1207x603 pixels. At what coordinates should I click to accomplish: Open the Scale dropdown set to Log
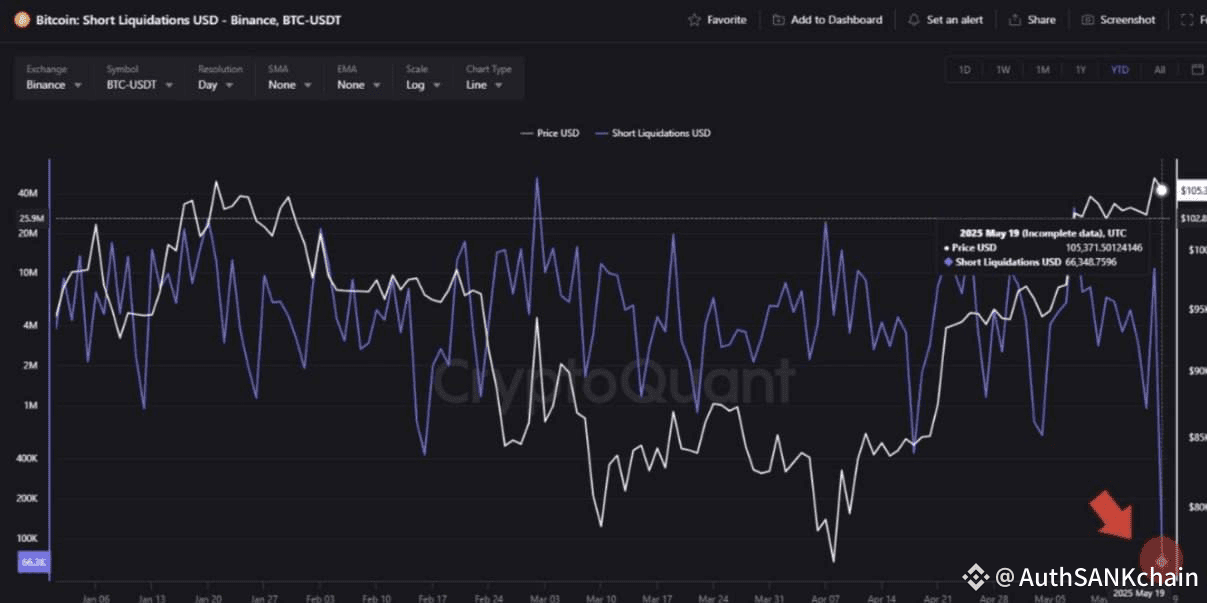click(x=422, y=78)
